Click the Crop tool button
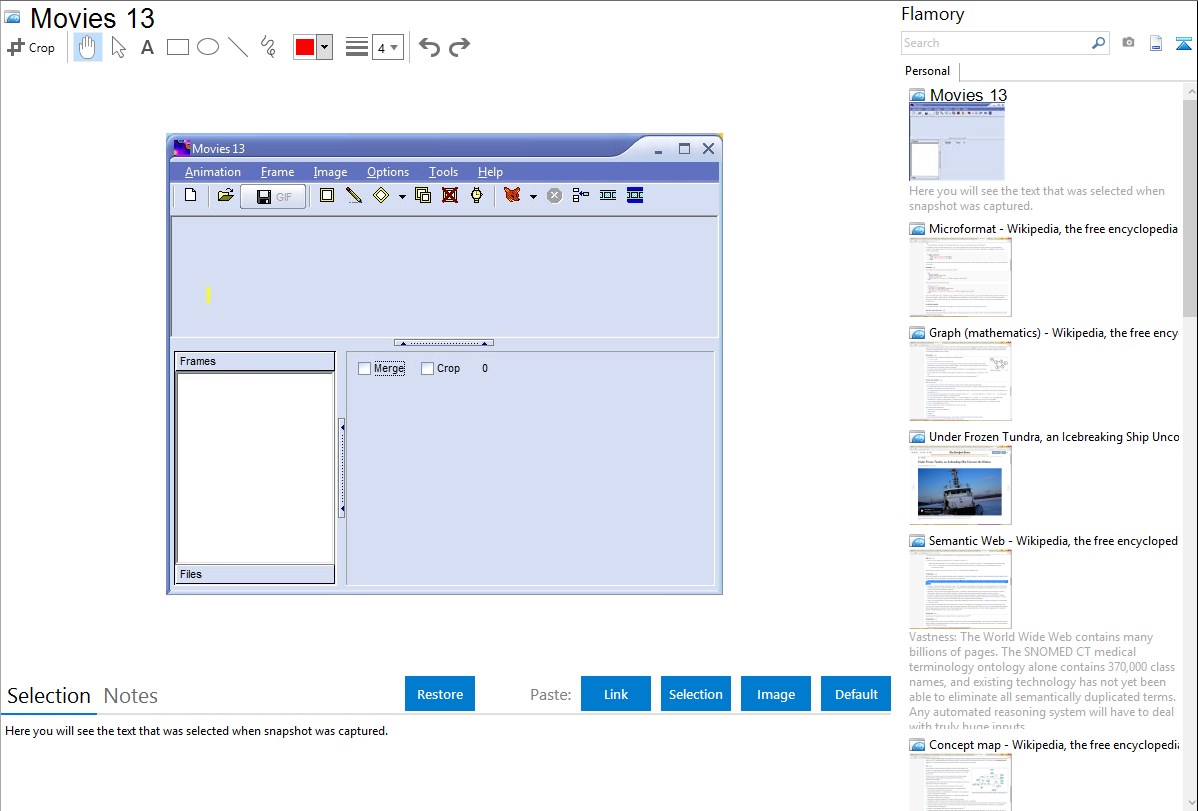Viewport: 1198px width, 811px height. click(31, 47)
